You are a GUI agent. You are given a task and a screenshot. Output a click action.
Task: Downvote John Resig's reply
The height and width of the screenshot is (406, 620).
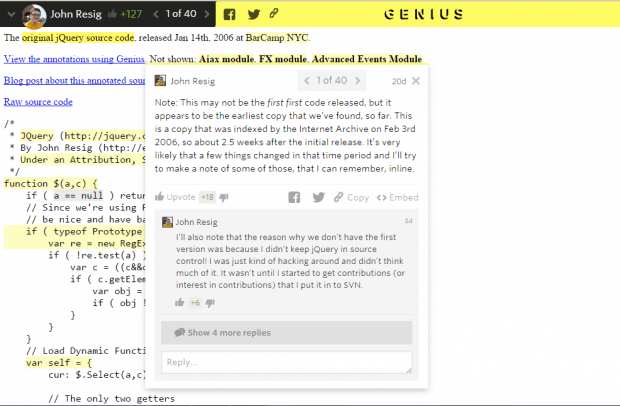pyautogui.click(x=210, y=303)
